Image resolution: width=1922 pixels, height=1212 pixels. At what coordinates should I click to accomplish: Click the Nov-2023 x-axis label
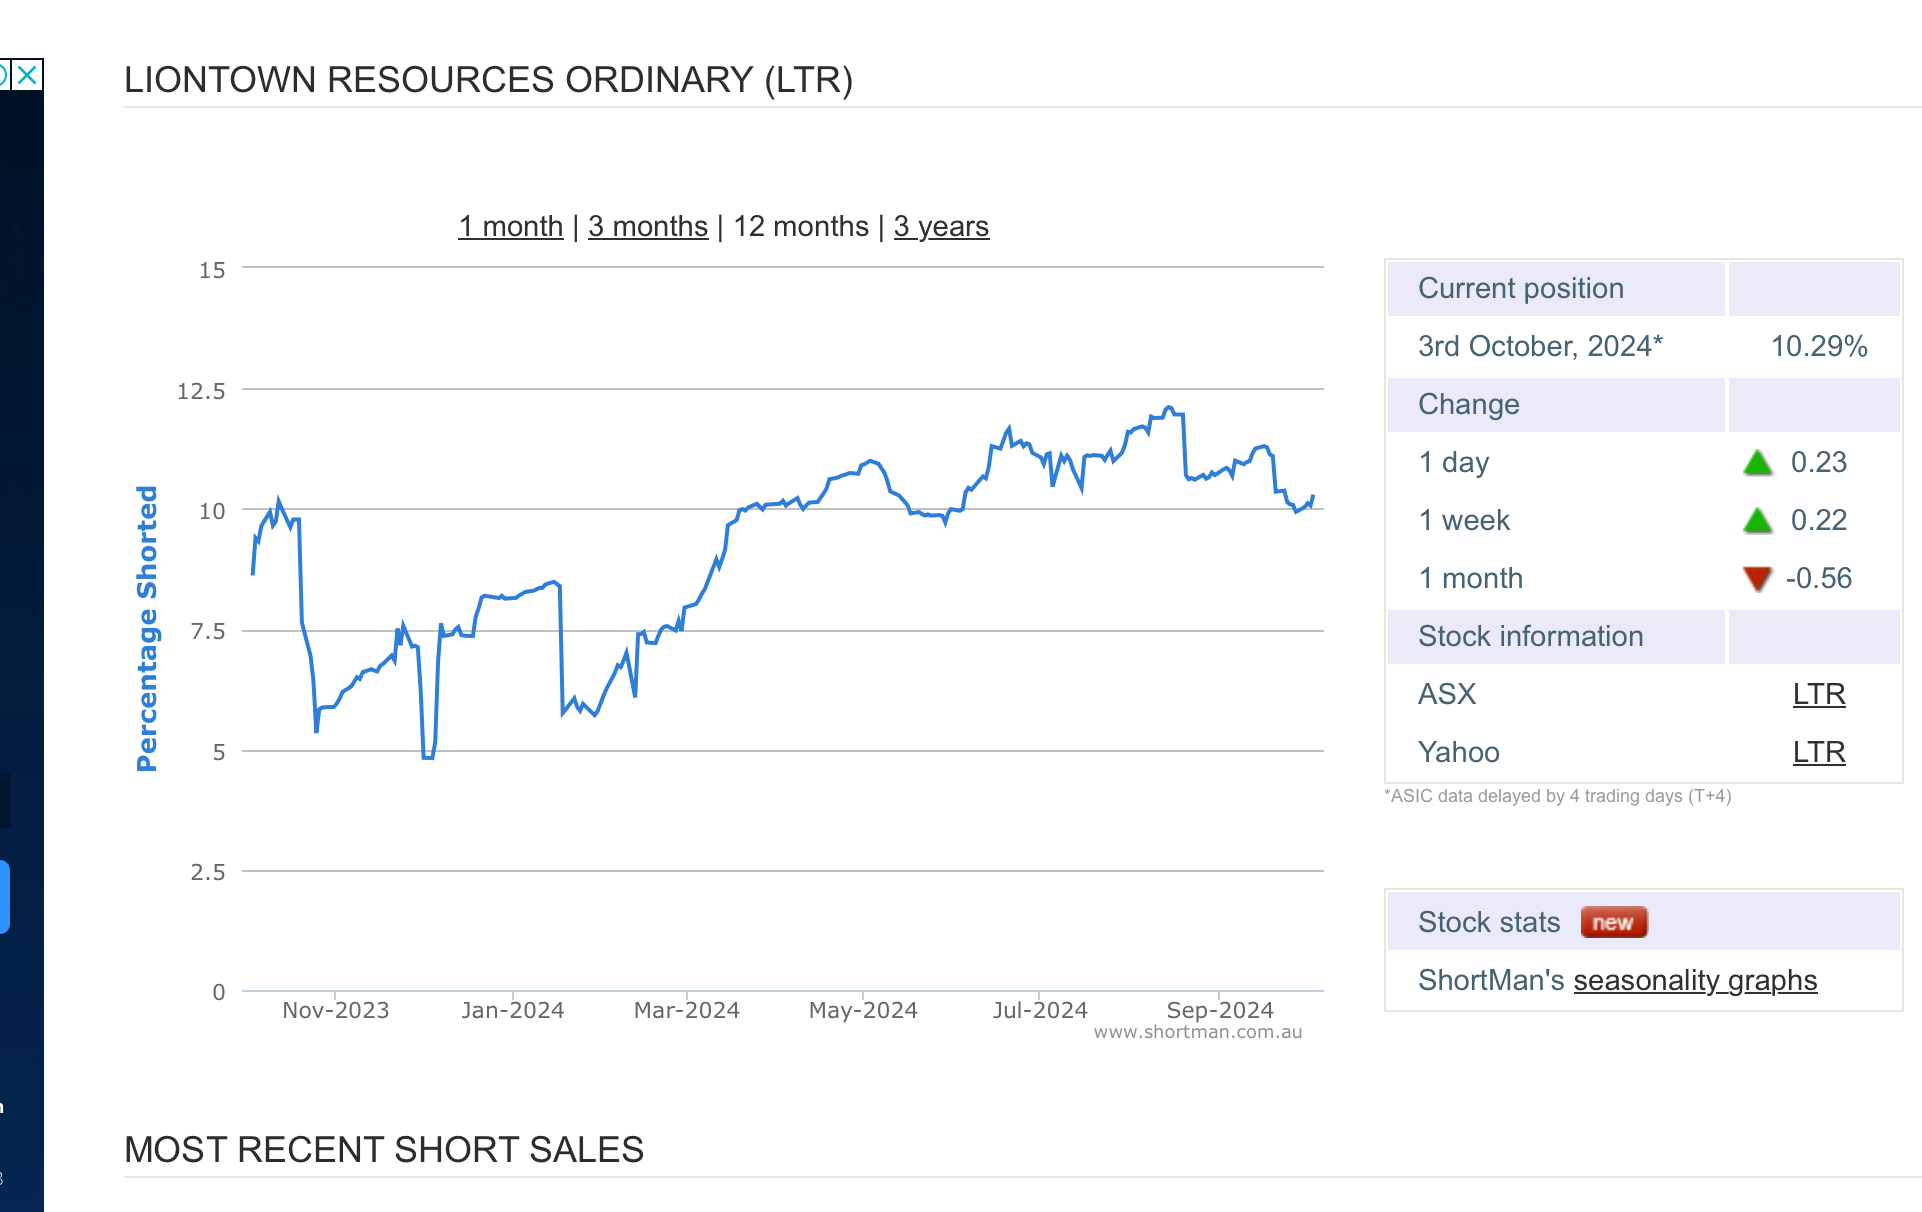(335, 1010)
